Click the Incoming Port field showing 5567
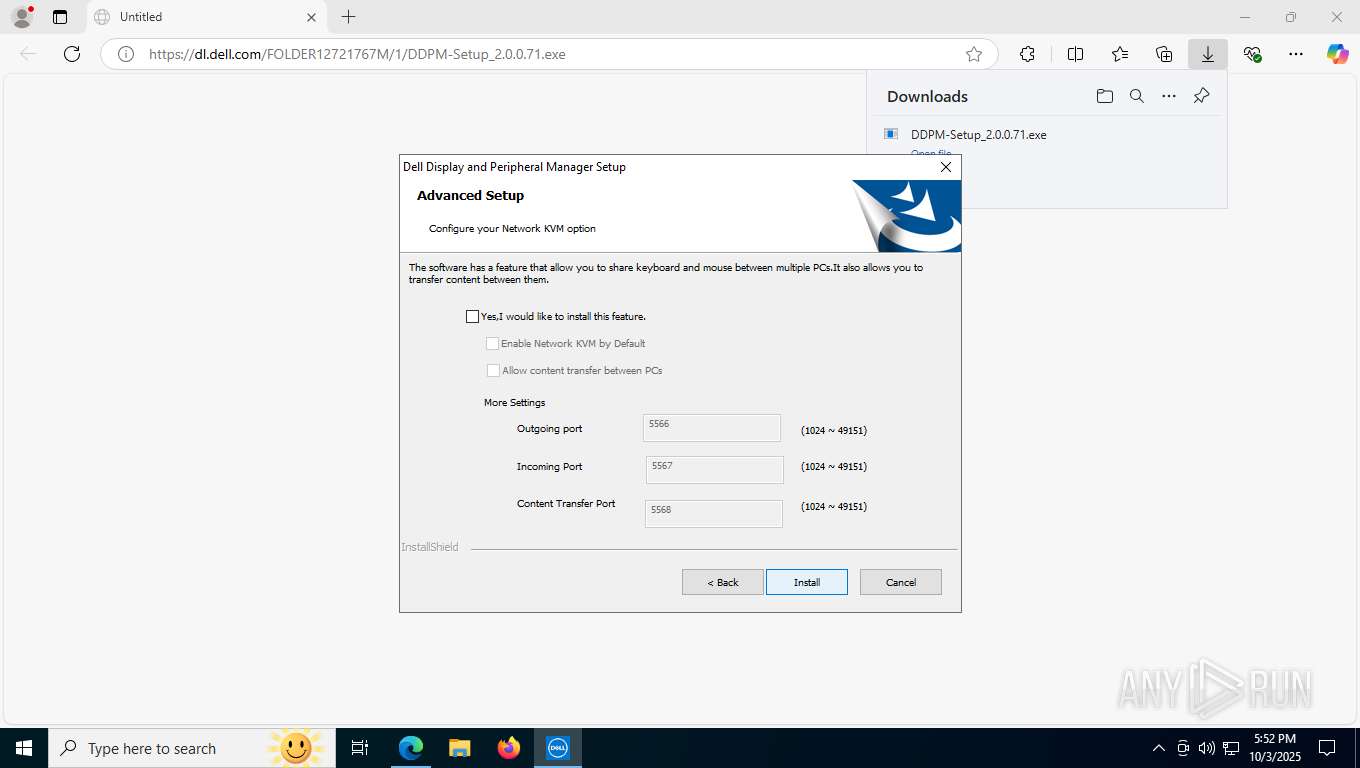 715,470
